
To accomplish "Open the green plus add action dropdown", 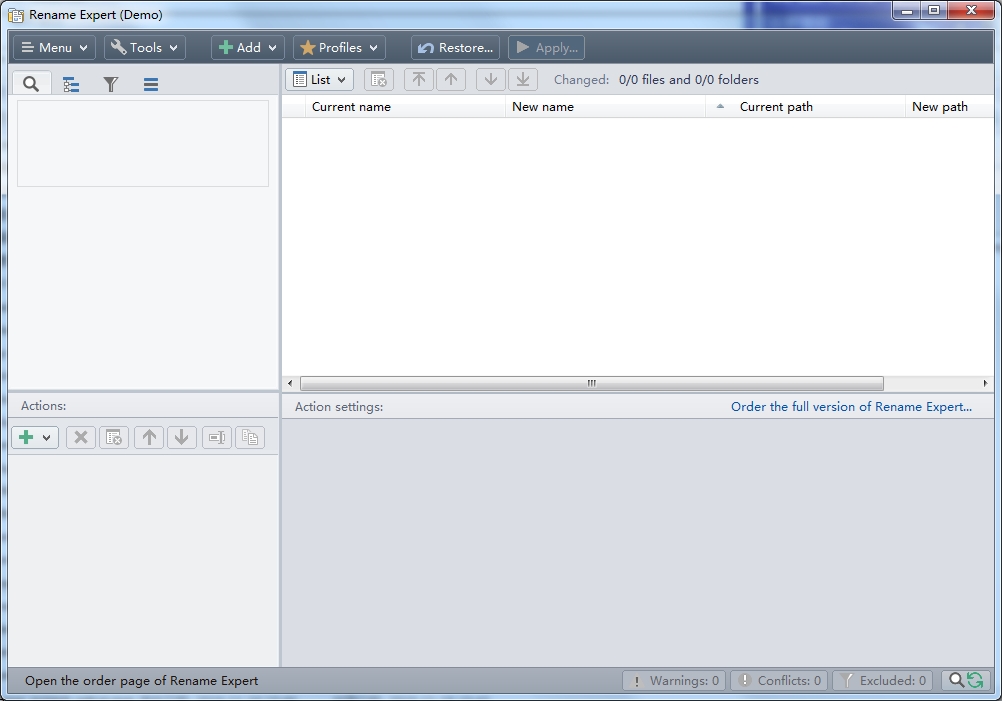I will 35,438.
